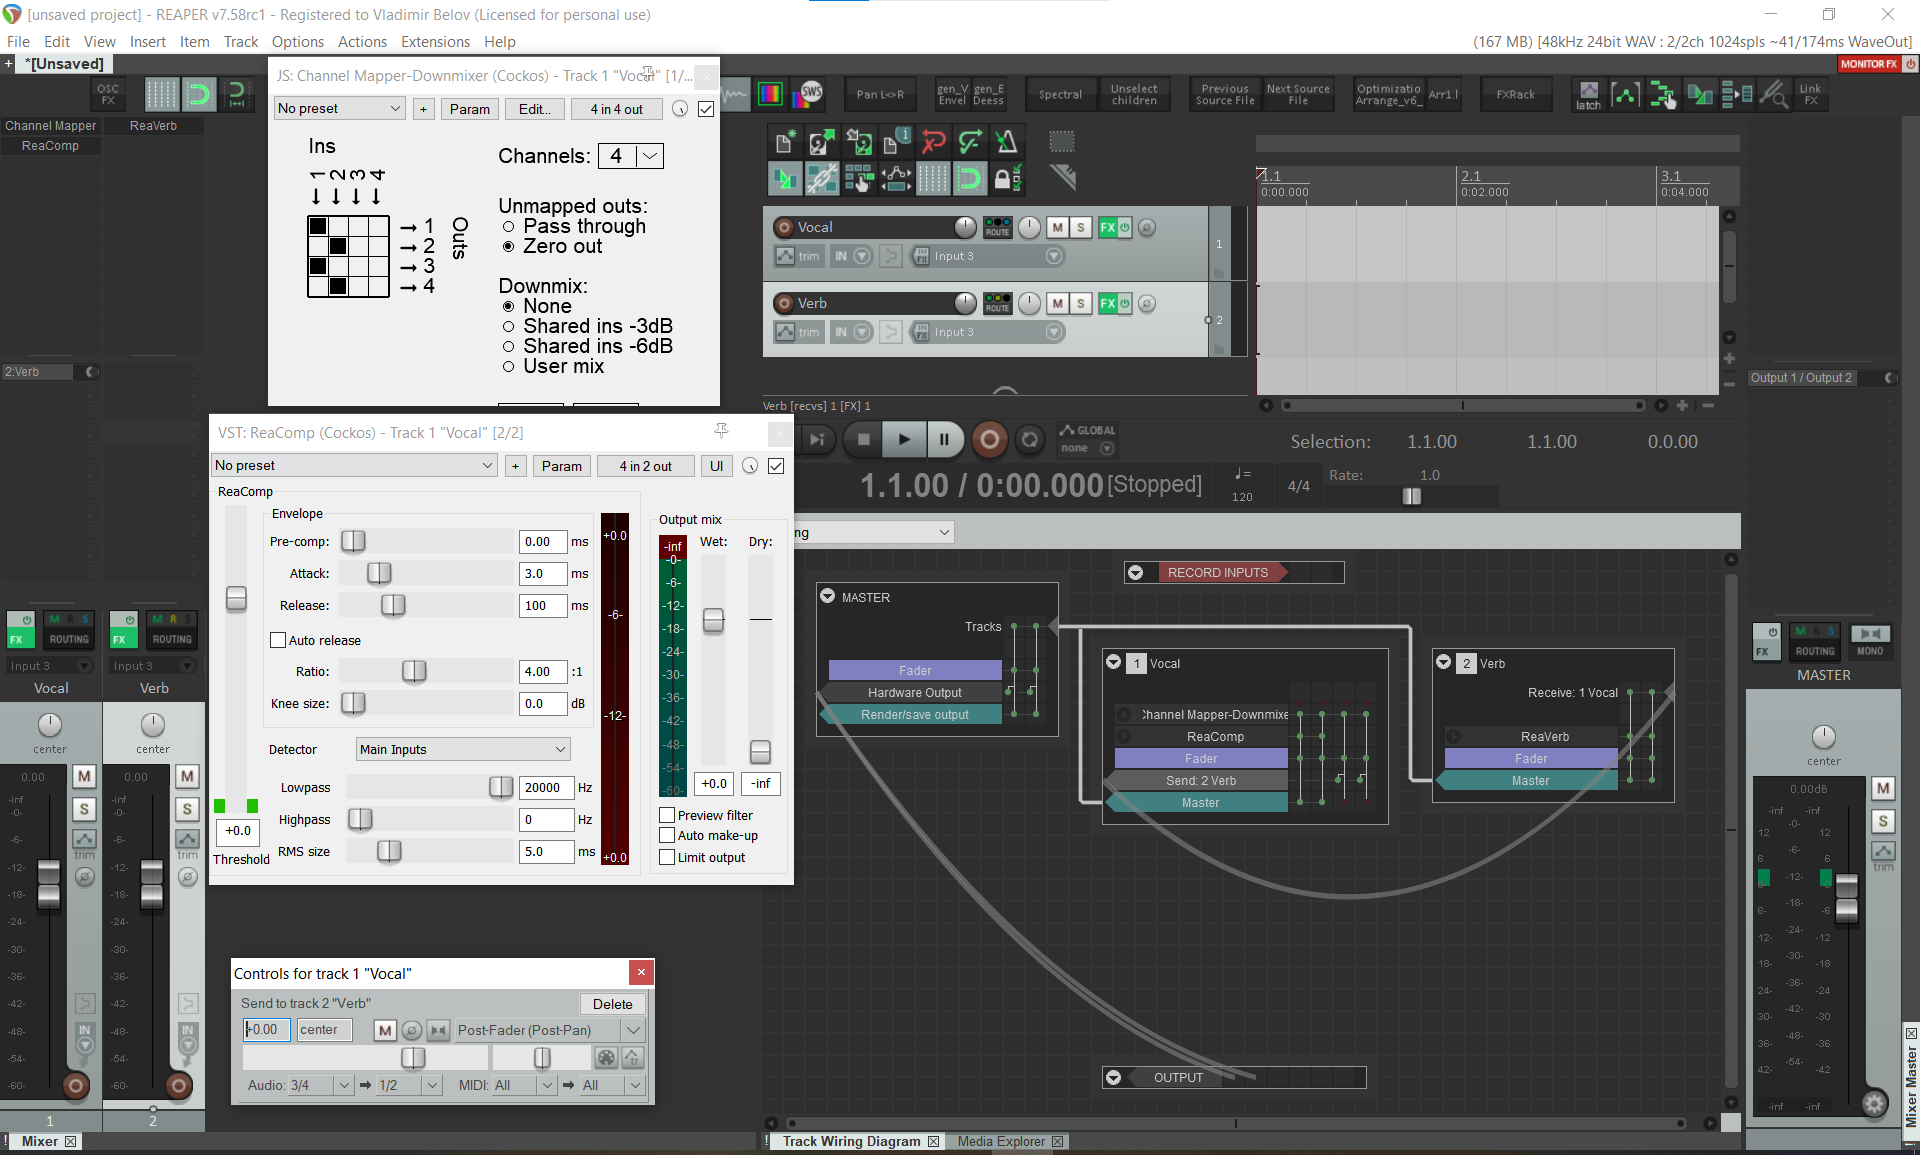Mute the Vocal track in arrange panel

coord(1057,227)
